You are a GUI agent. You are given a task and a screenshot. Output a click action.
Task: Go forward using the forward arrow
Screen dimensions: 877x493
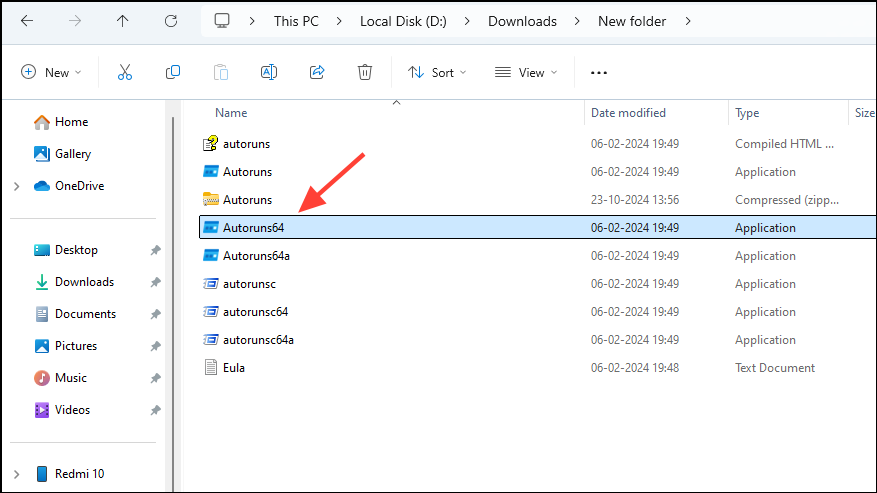[x=75, y=21]
